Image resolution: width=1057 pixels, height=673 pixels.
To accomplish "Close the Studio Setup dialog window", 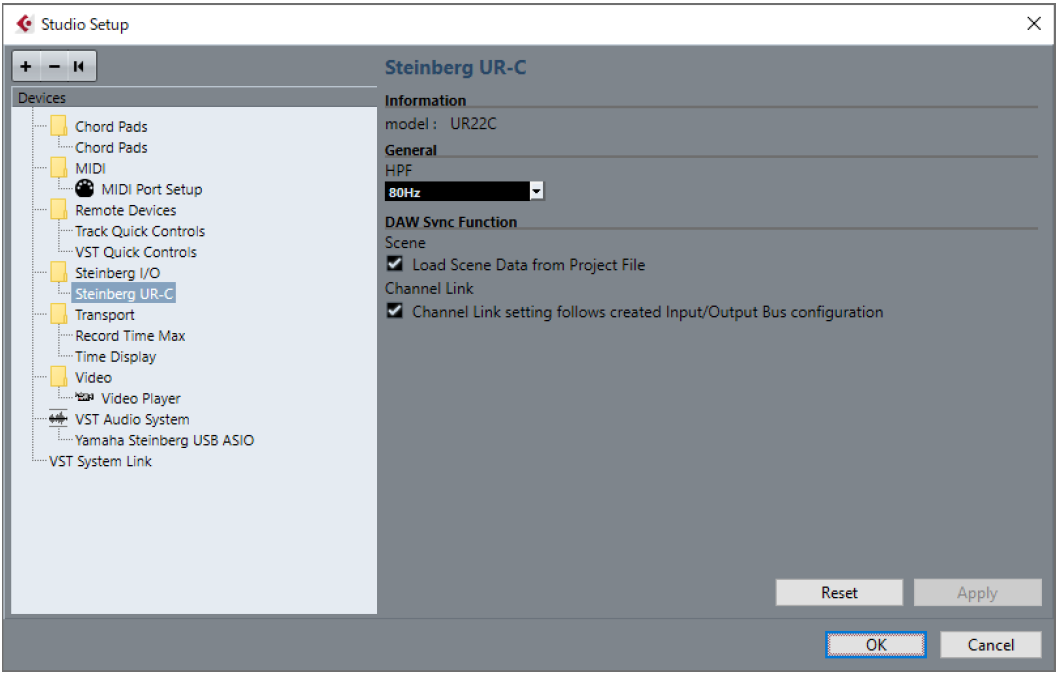I will tap(1034, 24).
